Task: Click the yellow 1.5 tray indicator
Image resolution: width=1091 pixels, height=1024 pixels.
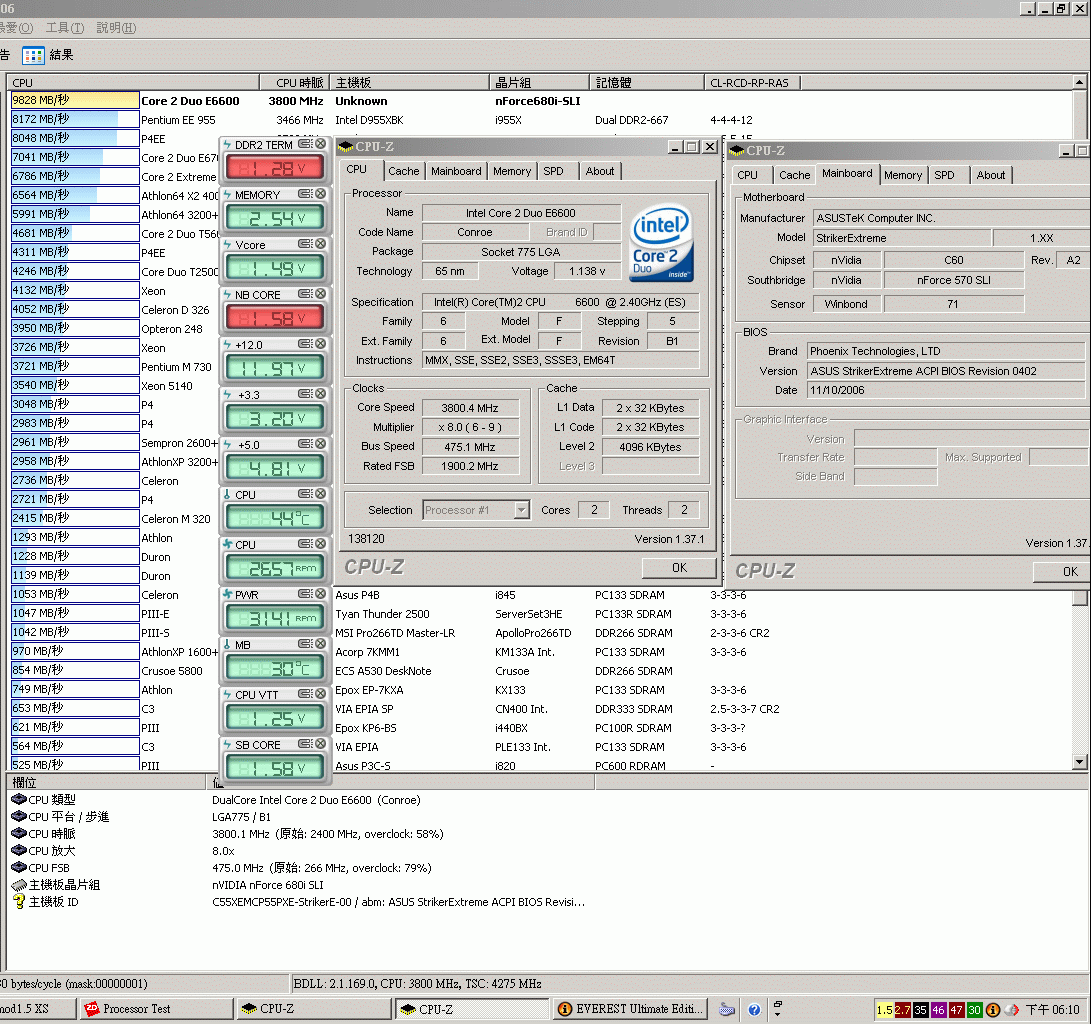Action: [884, 1009]
